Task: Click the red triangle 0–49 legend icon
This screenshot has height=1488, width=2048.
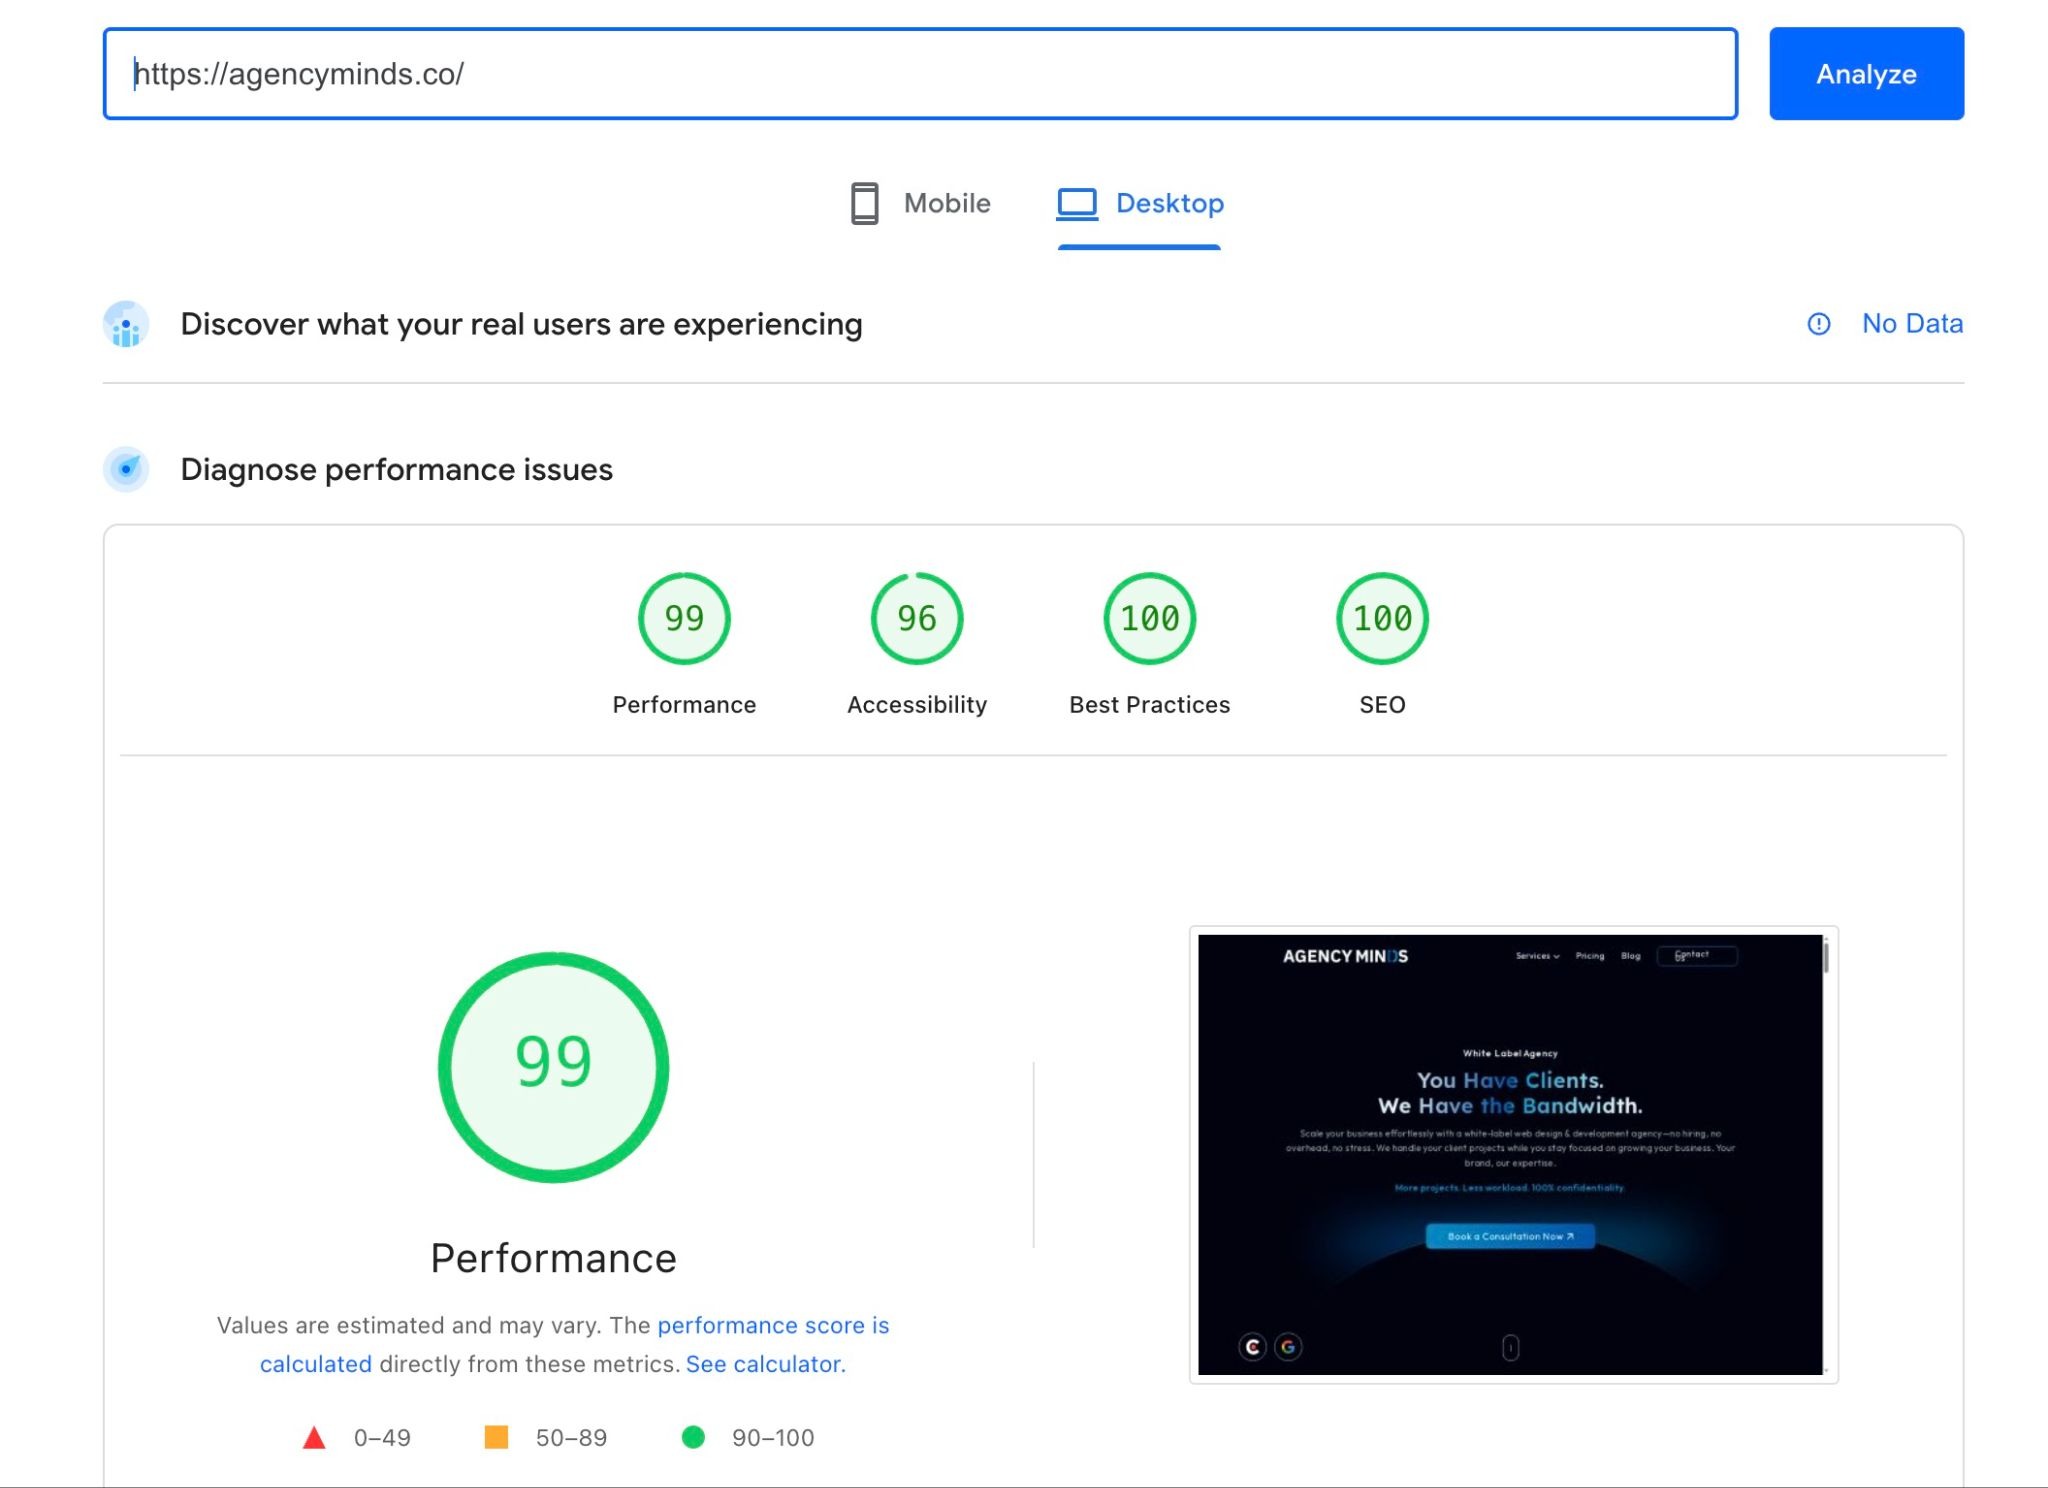Action: tap(314, 1438)
